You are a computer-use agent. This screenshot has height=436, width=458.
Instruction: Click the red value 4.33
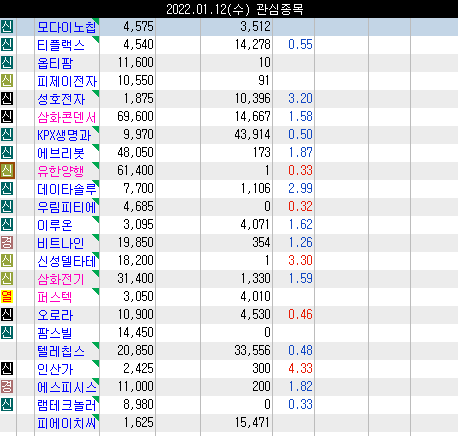pyautogui.click(x=300, y=368)
